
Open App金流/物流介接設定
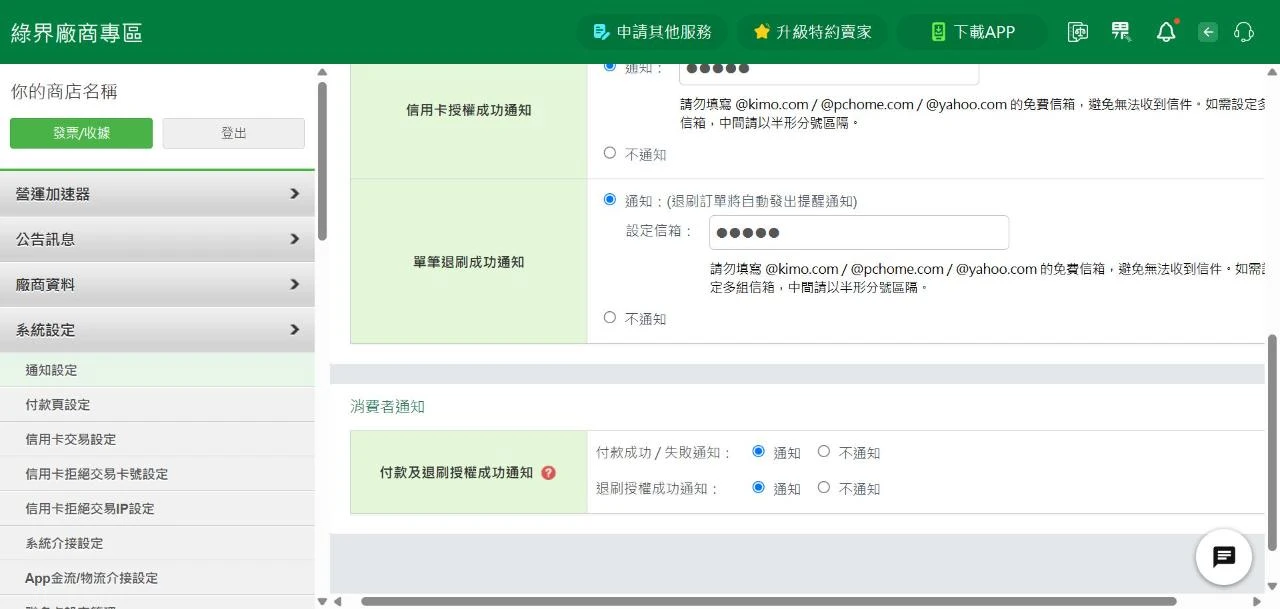pyautogui.click(x=157, y=578)
